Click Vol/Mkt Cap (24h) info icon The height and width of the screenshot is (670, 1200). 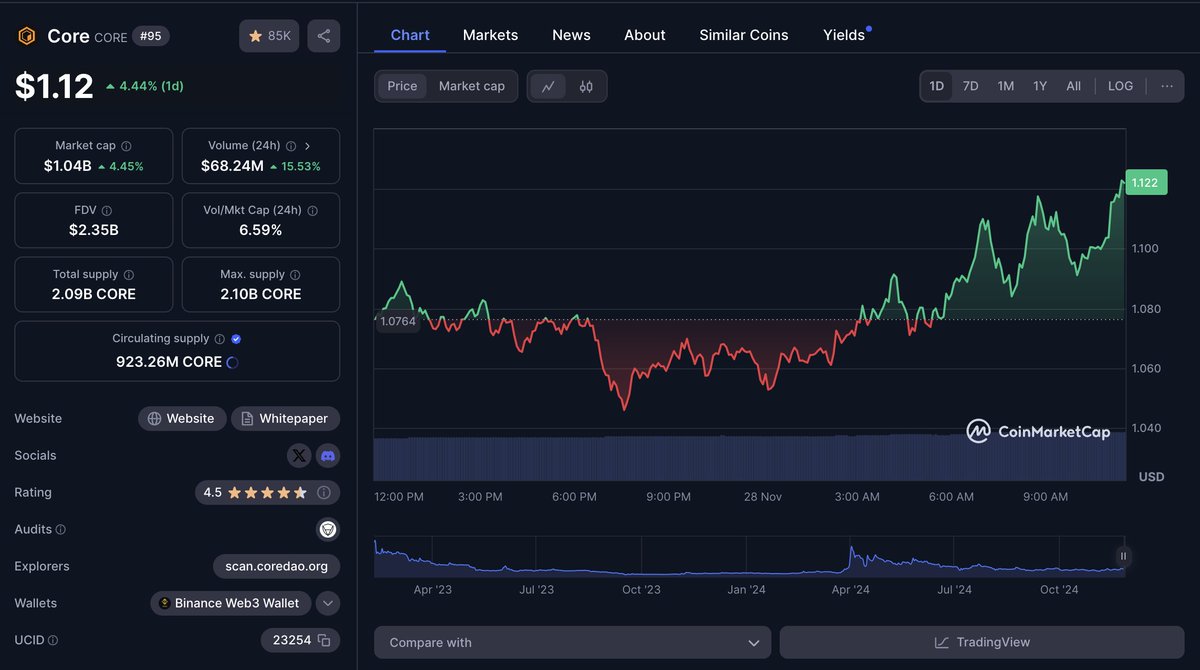[x=312, y=211]
